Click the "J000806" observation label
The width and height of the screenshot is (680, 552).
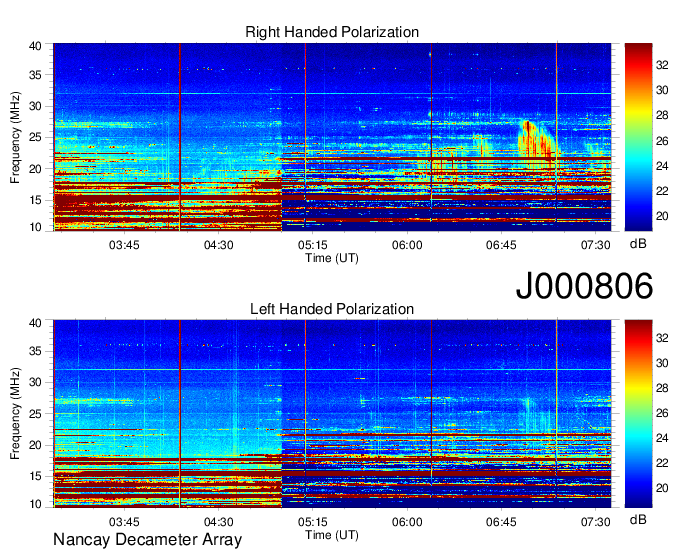pos(584,285)
